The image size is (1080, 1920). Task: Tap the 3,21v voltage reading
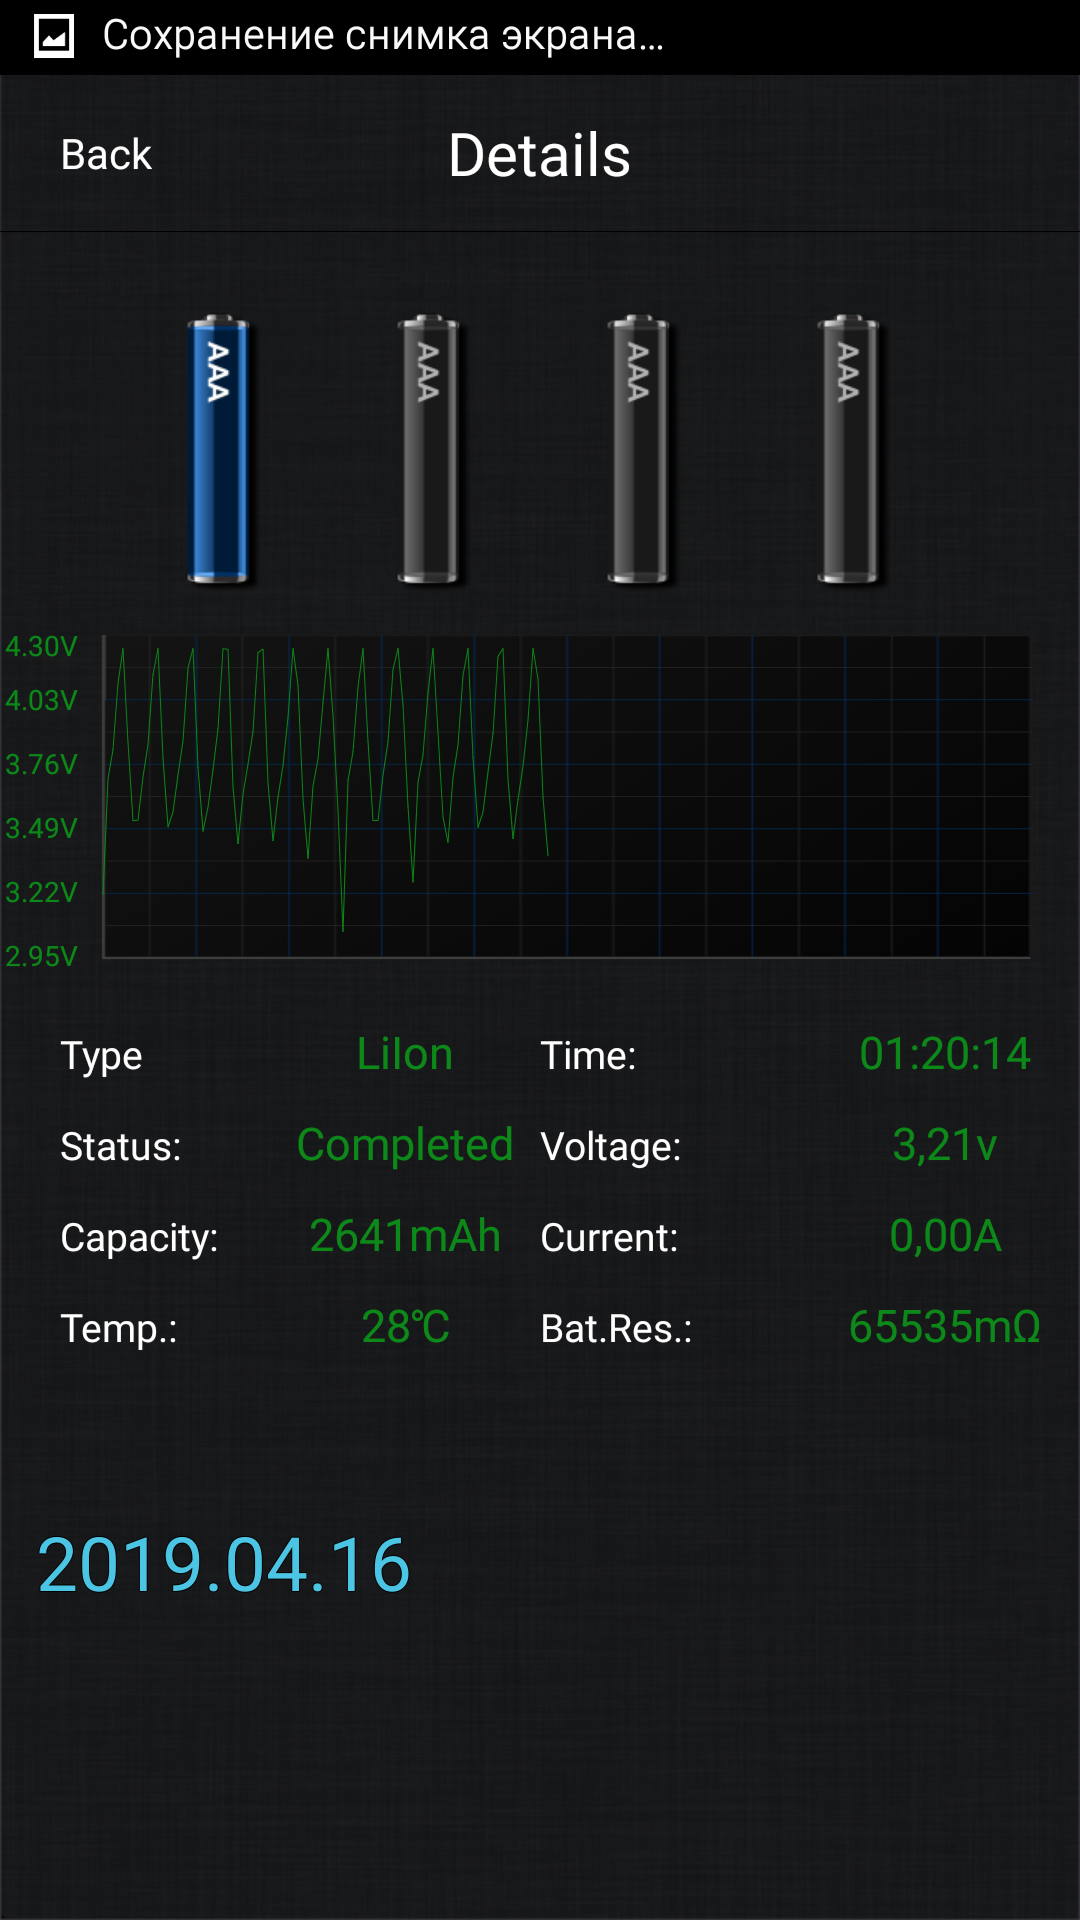pos(945,1145)
